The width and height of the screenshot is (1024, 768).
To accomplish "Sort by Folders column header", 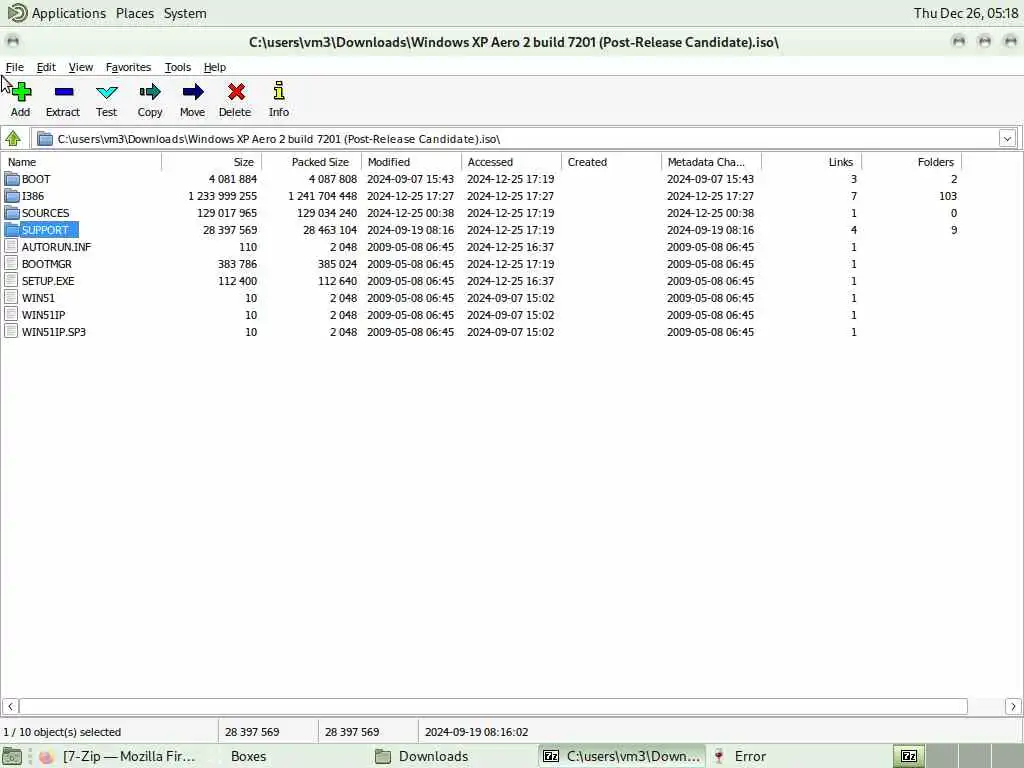I will [912, 162].
